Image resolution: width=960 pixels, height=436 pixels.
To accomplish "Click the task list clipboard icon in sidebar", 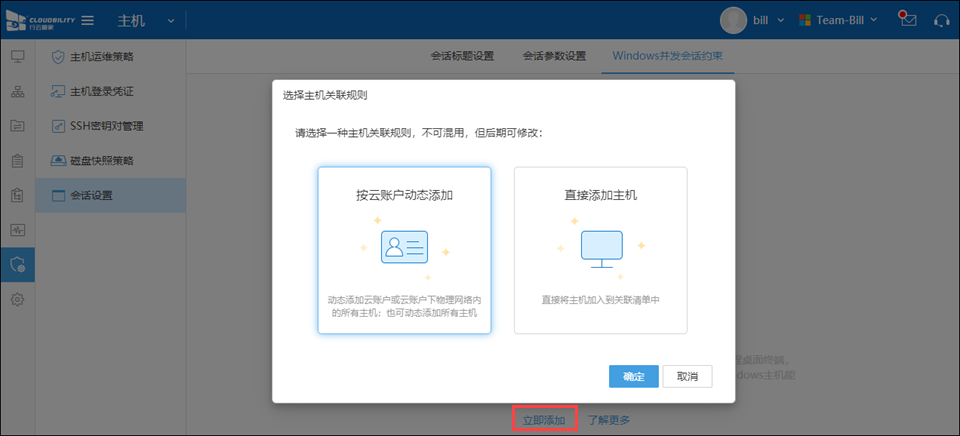I will 18,195.
